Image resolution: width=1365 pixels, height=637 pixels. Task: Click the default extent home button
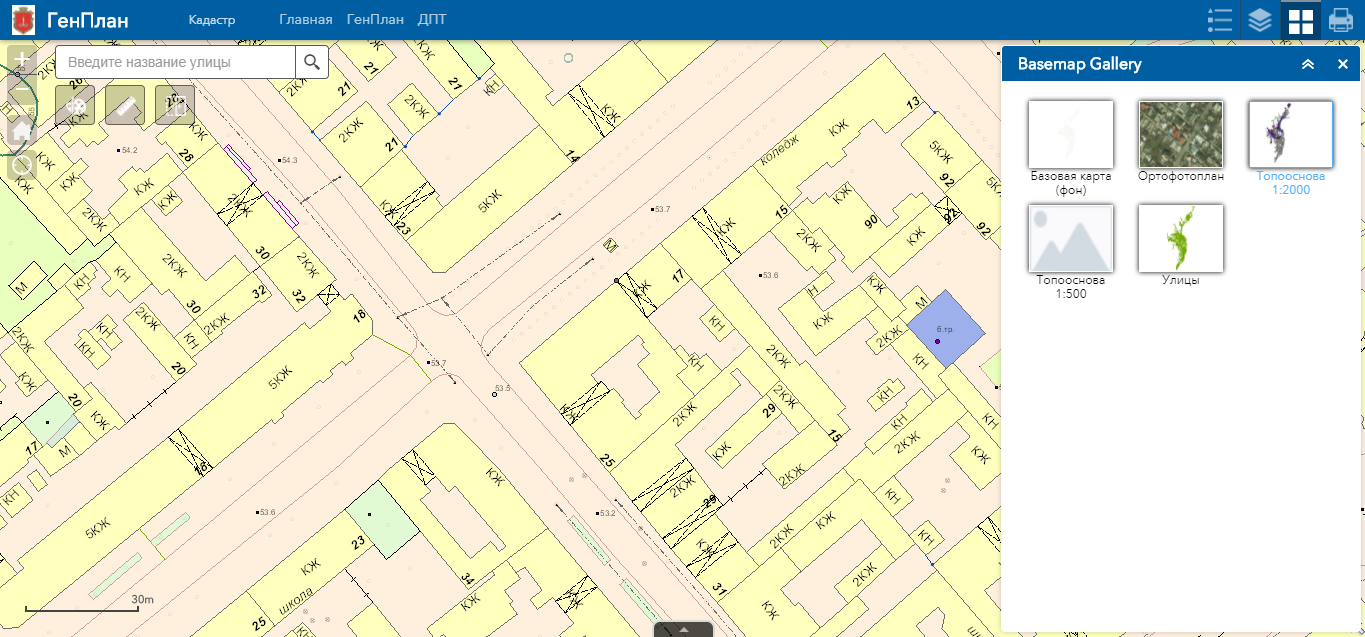click(21, 131)
